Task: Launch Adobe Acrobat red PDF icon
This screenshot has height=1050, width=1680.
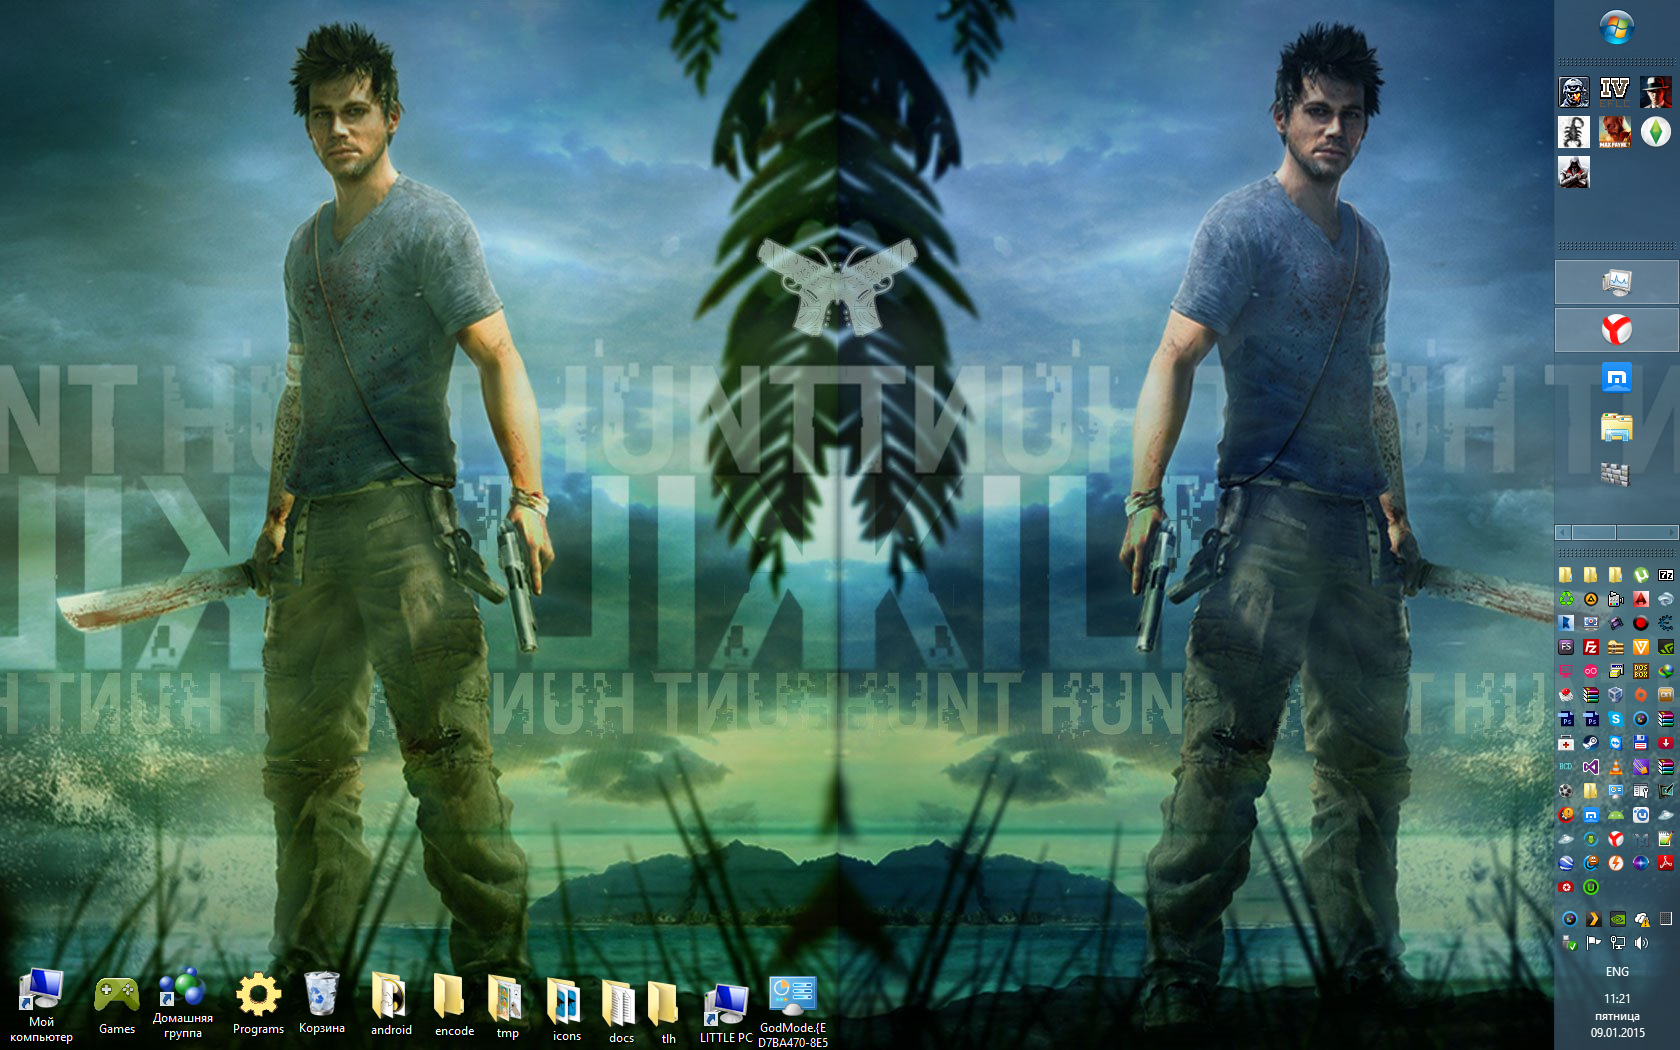Action: (1666, 863)
